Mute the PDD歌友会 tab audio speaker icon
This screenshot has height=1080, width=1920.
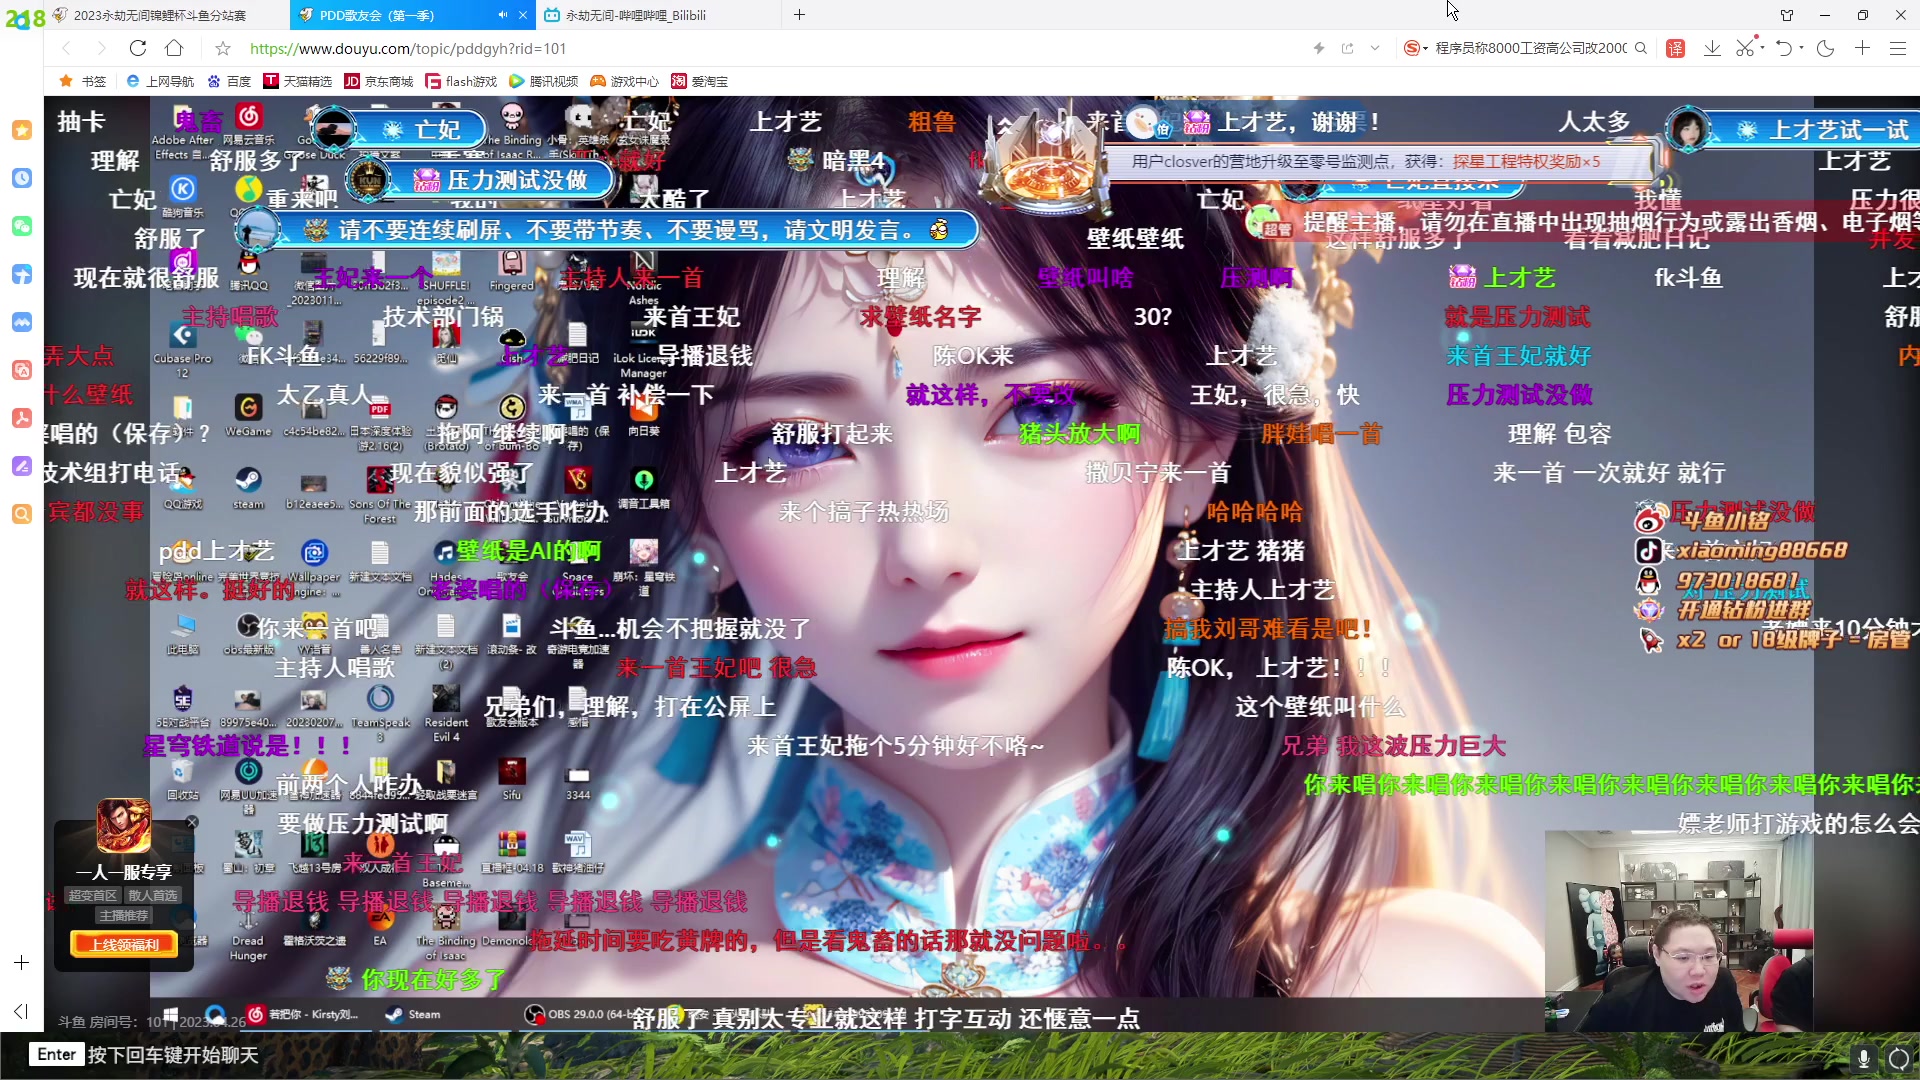(x=502, y=15)
